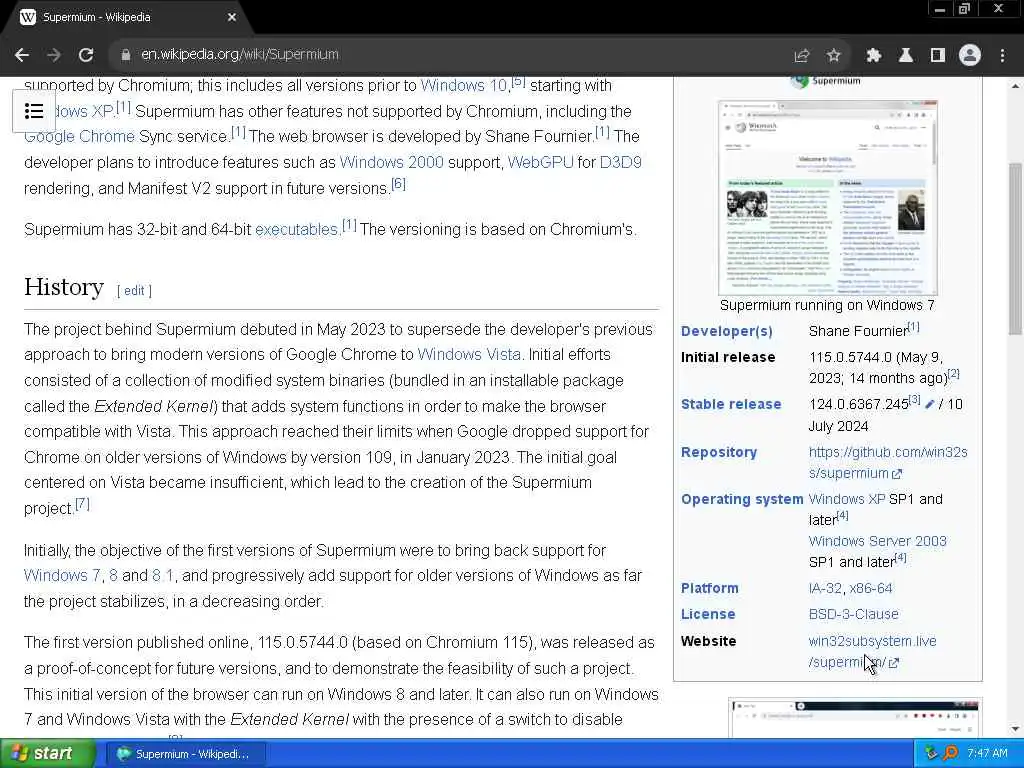1024x768 pixels.
Task: Open infobox screenshot of Supermium on Windows 7
Action: [827, 198]
